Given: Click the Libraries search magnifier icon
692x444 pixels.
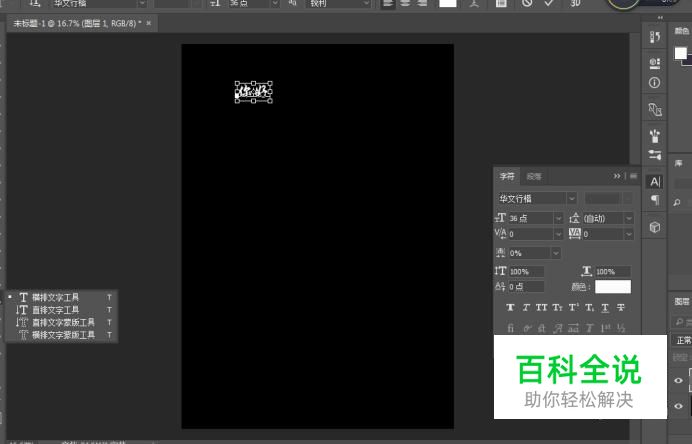Looking at the screenshot, I should pyautogui.click(x=677, y=203).
